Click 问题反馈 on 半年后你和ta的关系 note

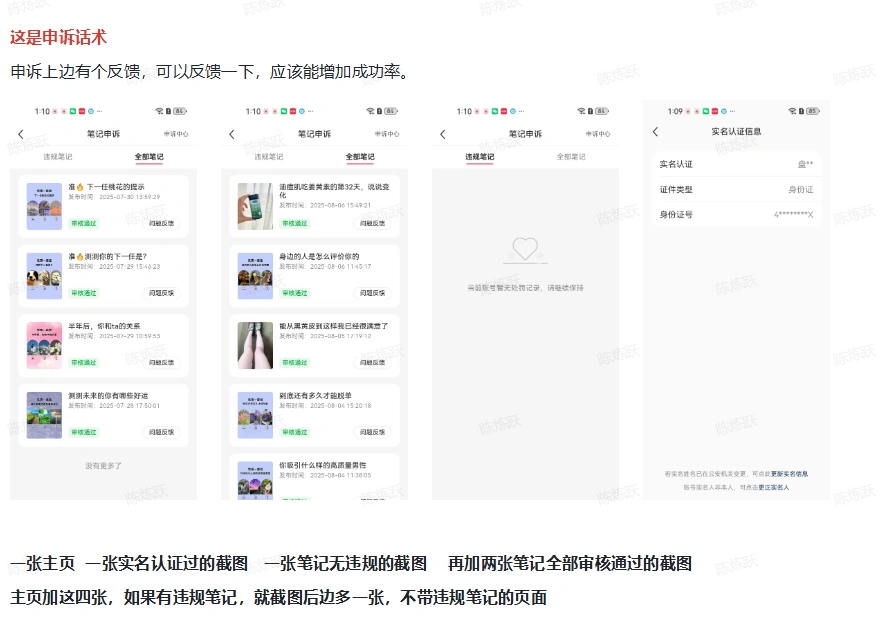(x=161, y=363)
